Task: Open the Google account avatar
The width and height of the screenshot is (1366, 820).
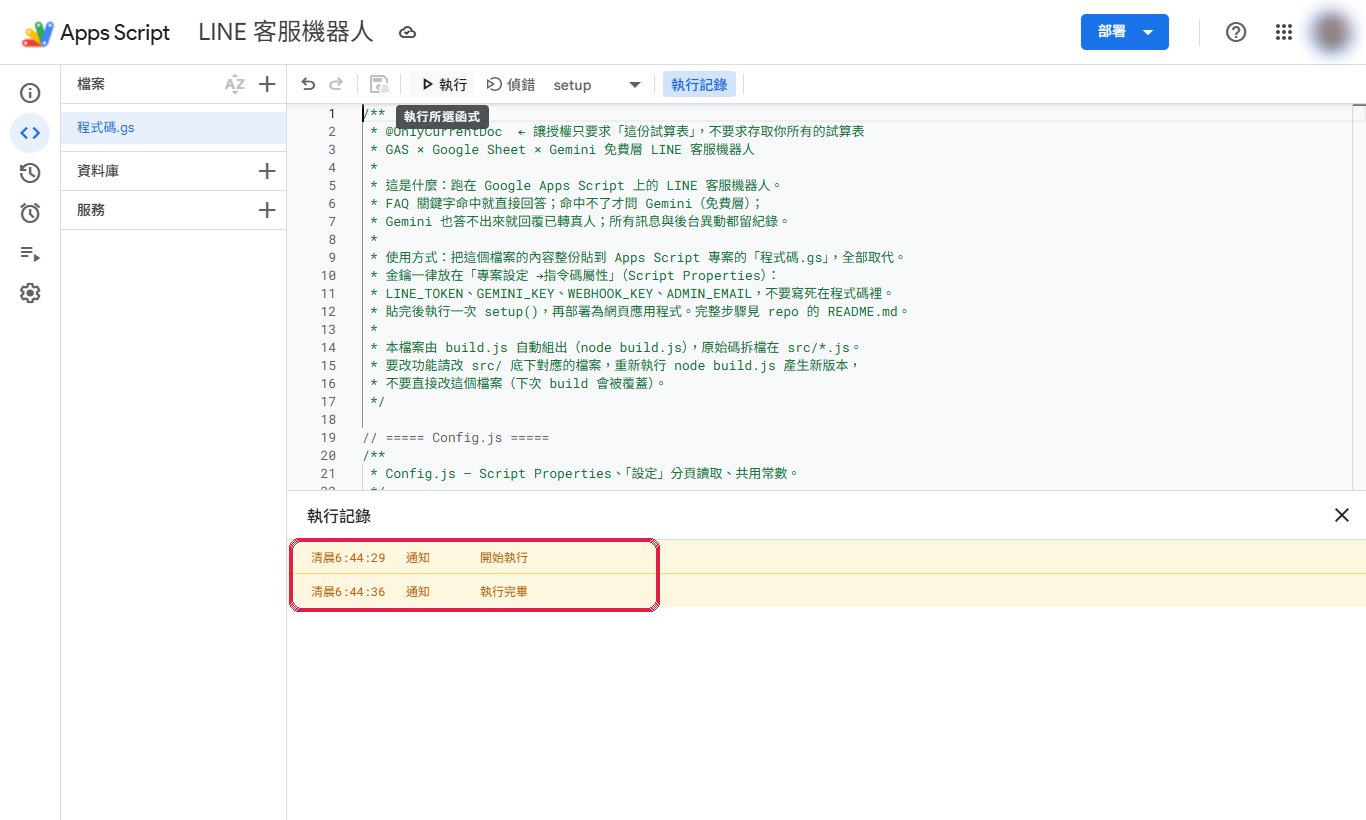Action: 1330,32
